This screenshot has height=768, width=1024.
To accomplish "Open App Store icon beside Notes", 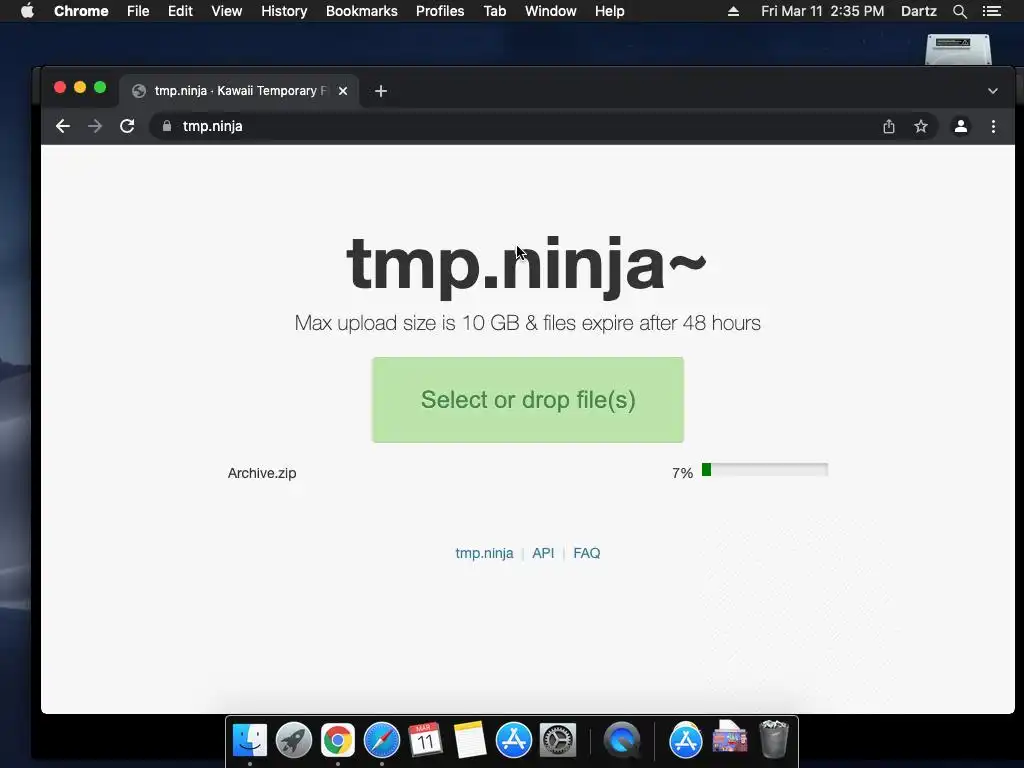I will tap(513, 741).
